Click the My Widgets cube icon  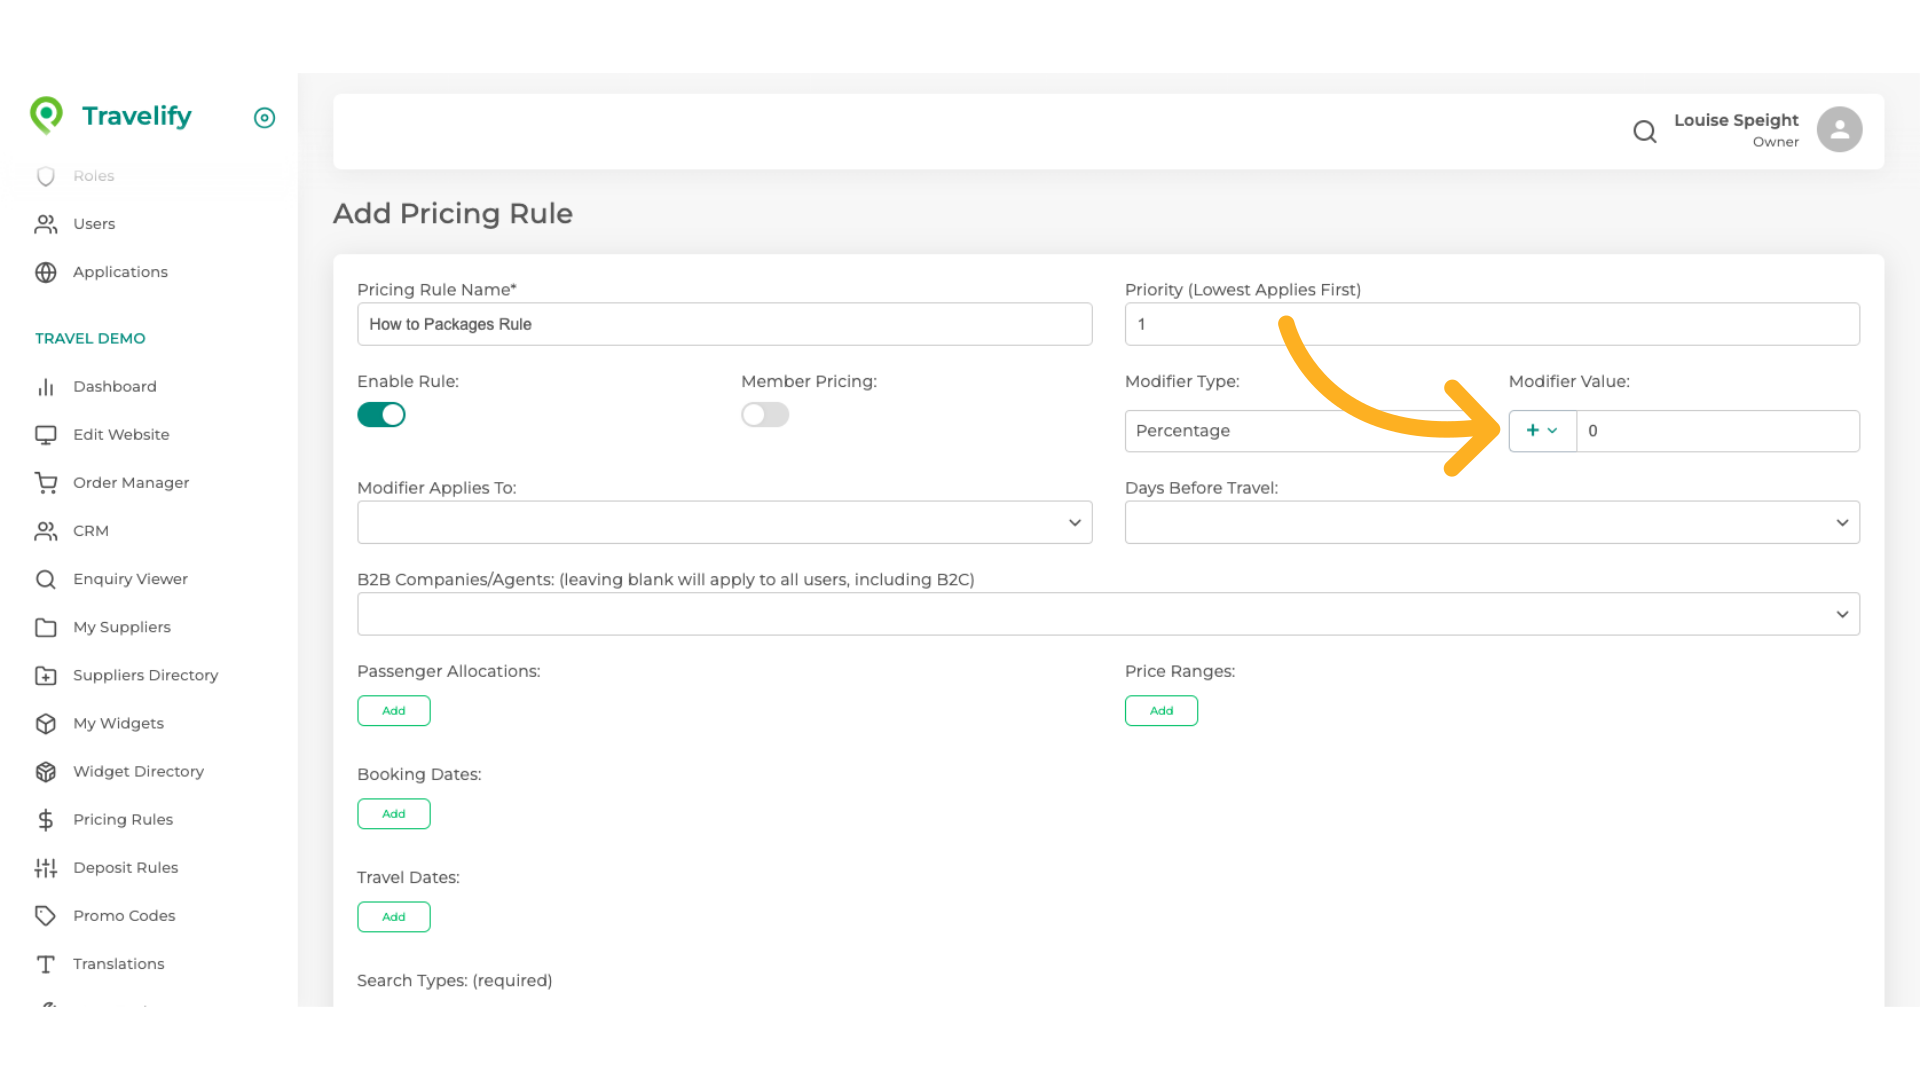point(46,724)
